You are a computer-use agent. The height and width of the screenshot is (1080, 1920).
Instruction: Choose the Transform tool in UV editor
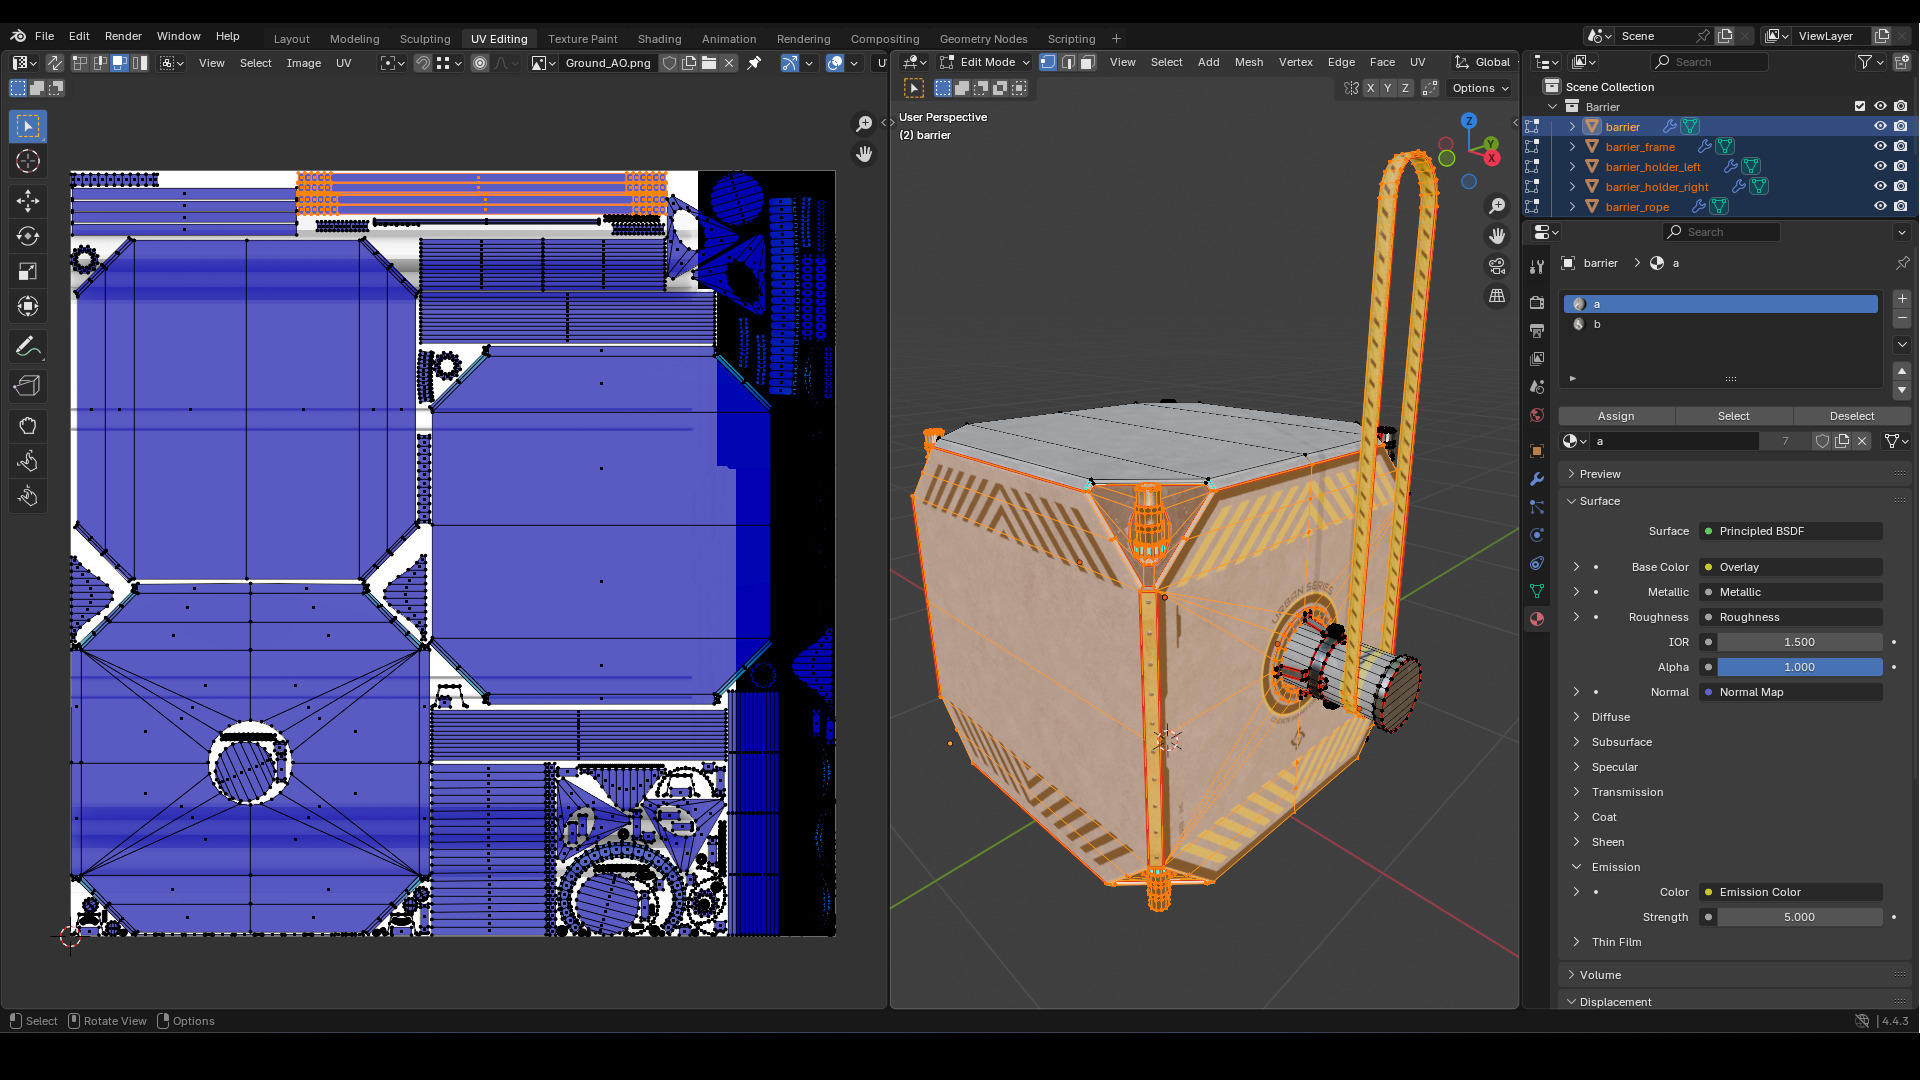(x=28, y=306)
